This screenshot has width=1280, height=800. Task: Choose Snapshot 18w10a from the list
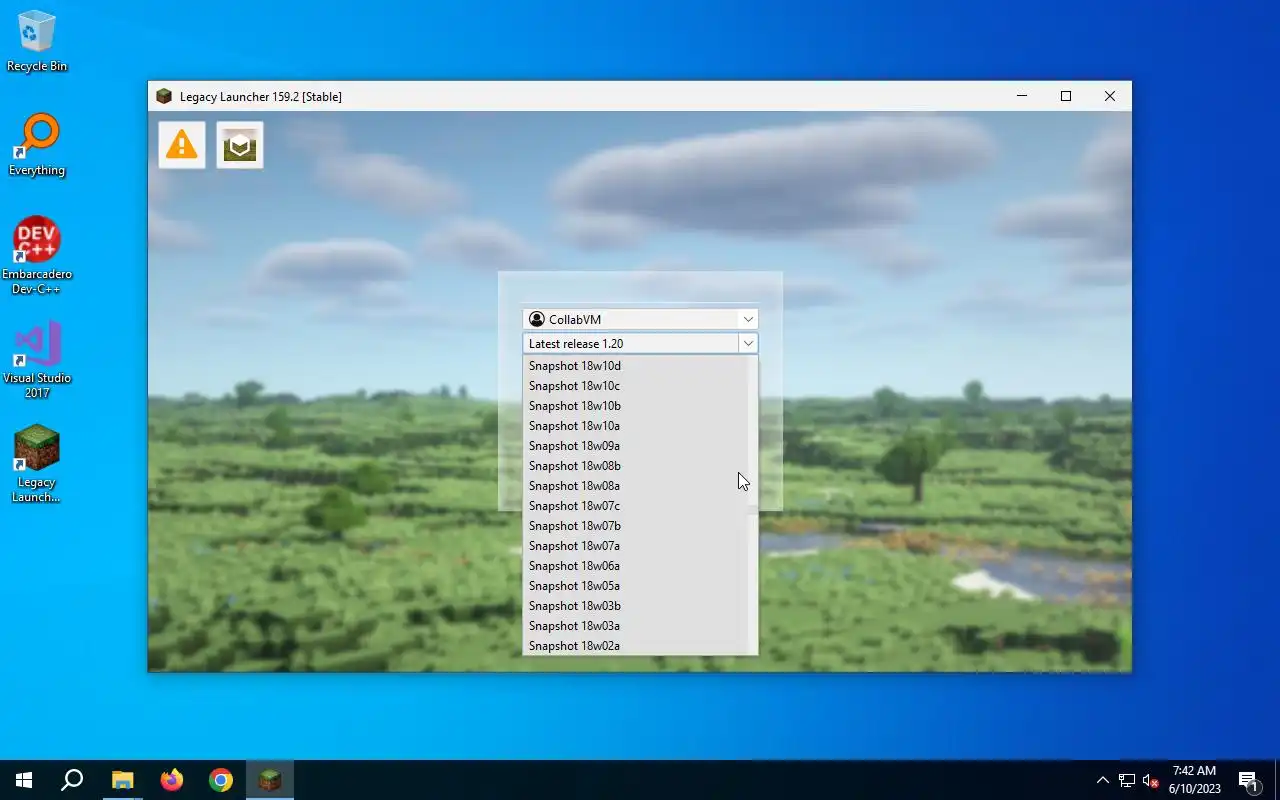635,426
